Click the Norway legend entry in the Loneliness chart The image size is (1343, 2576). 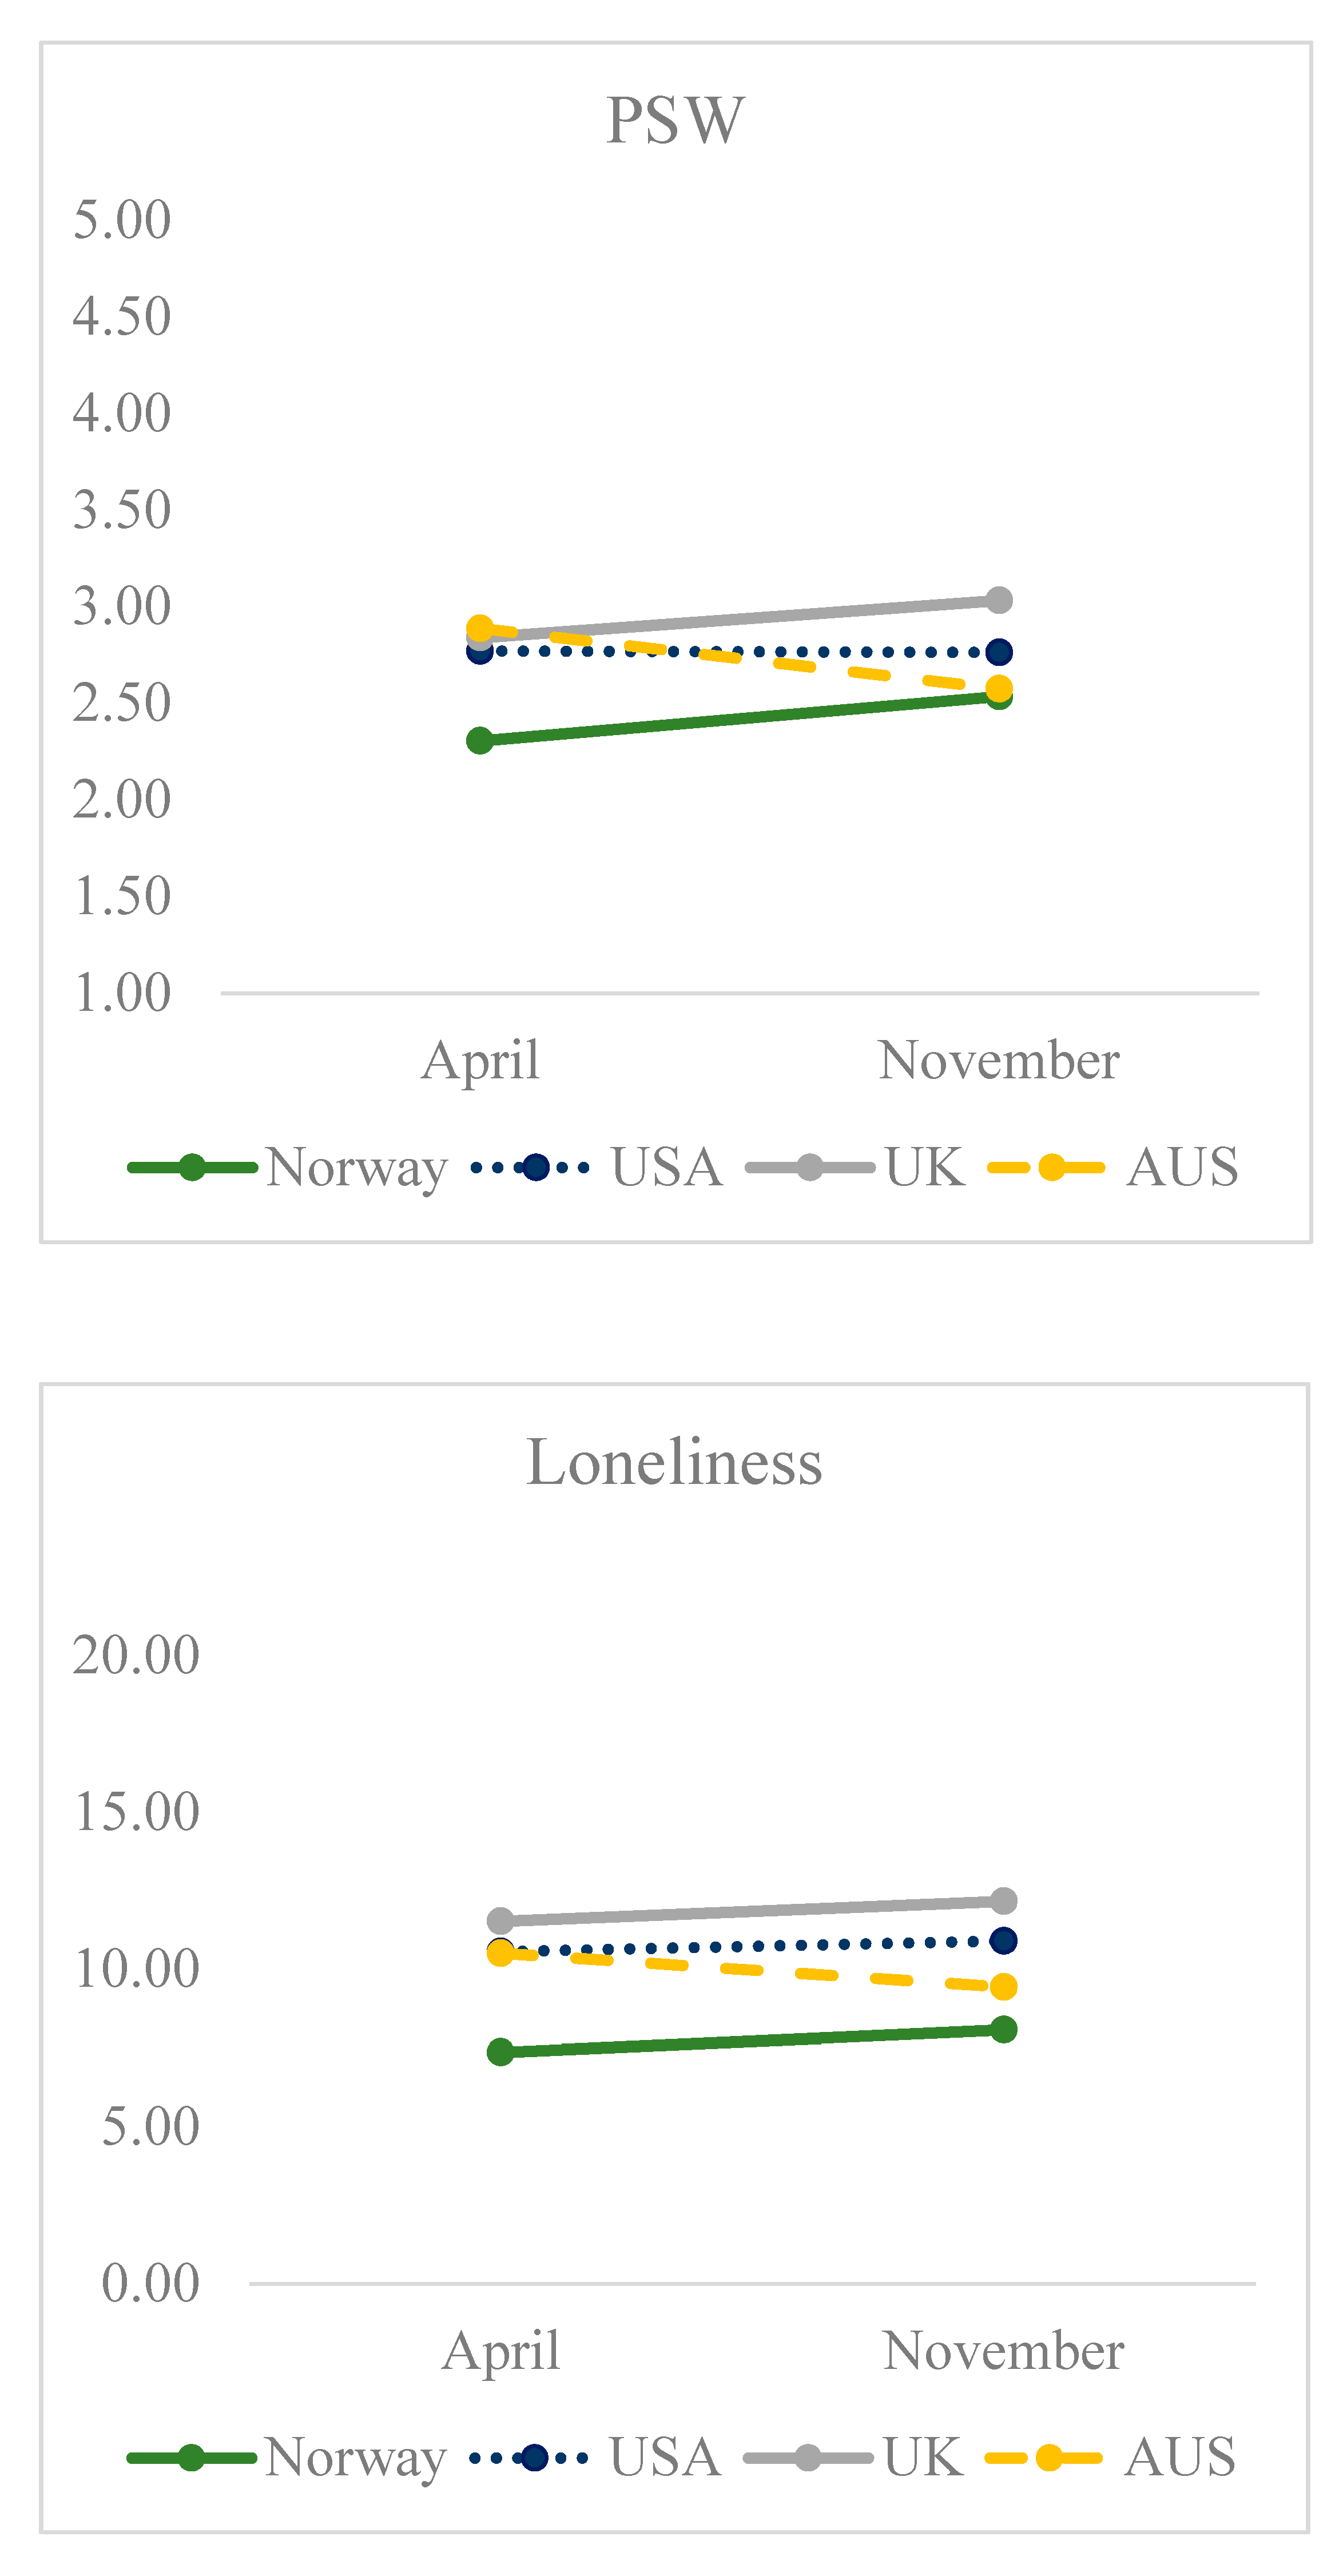pos(287,2457)
